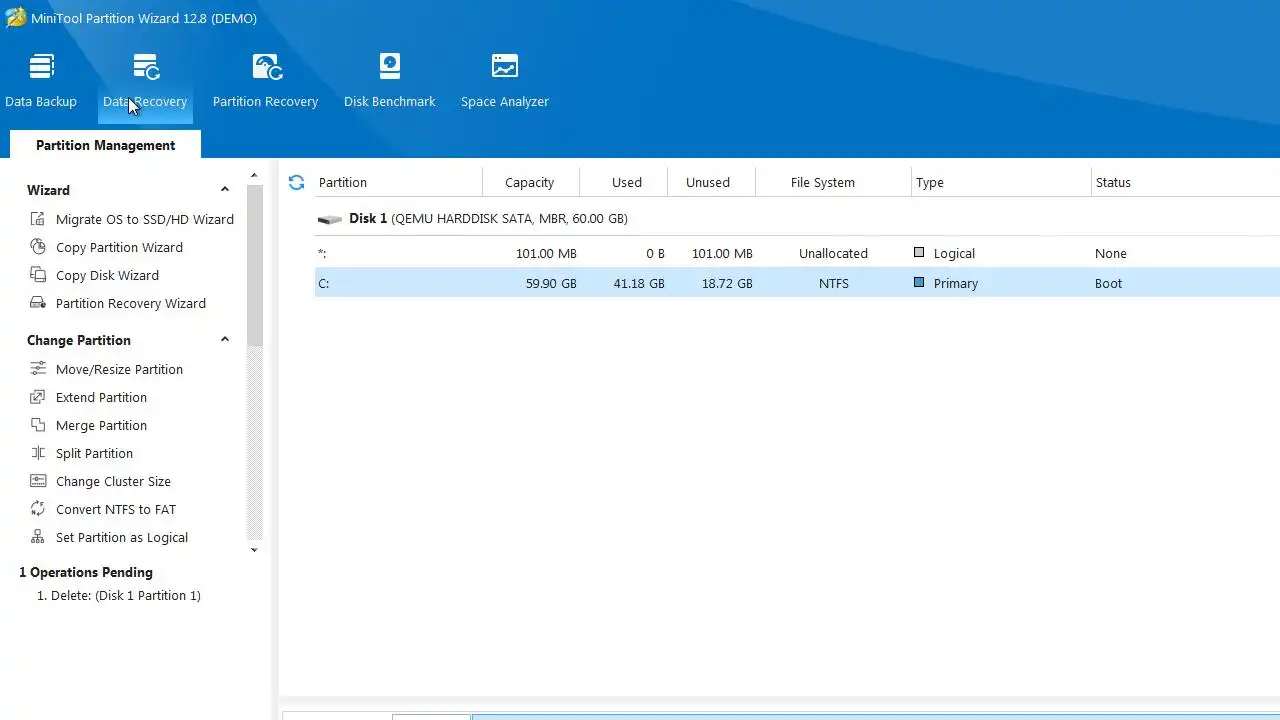
Task: Click the 'None' status cell
Action: click(1110, 254)
